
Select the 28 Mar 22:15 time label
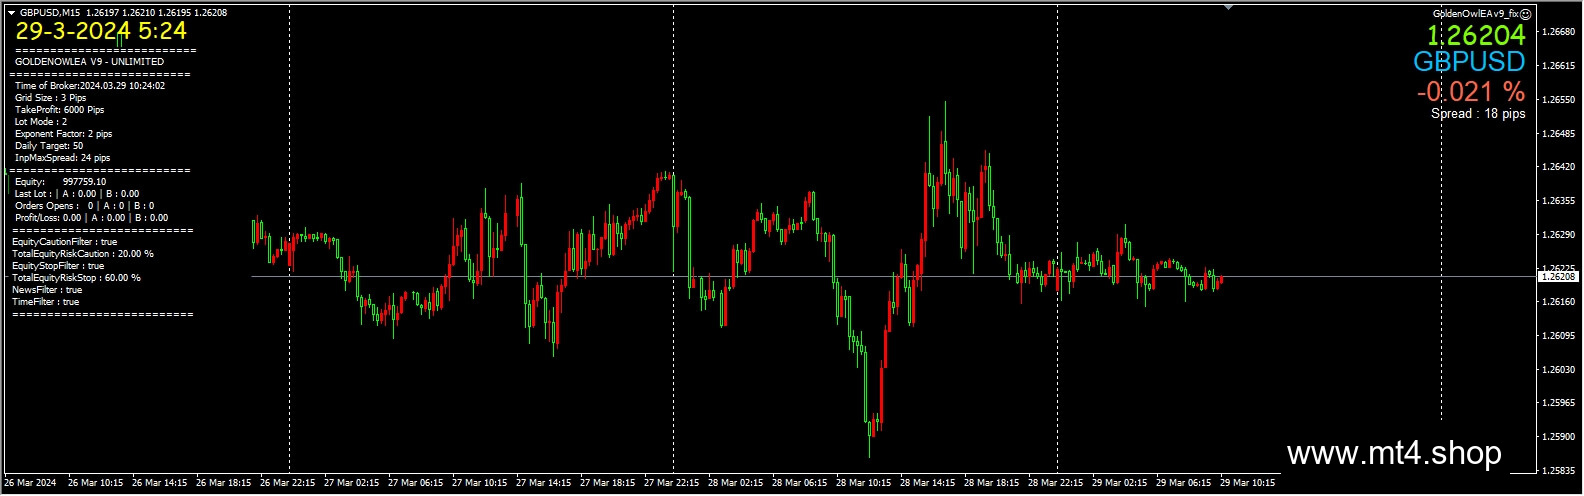click(x=1055, y=483)
